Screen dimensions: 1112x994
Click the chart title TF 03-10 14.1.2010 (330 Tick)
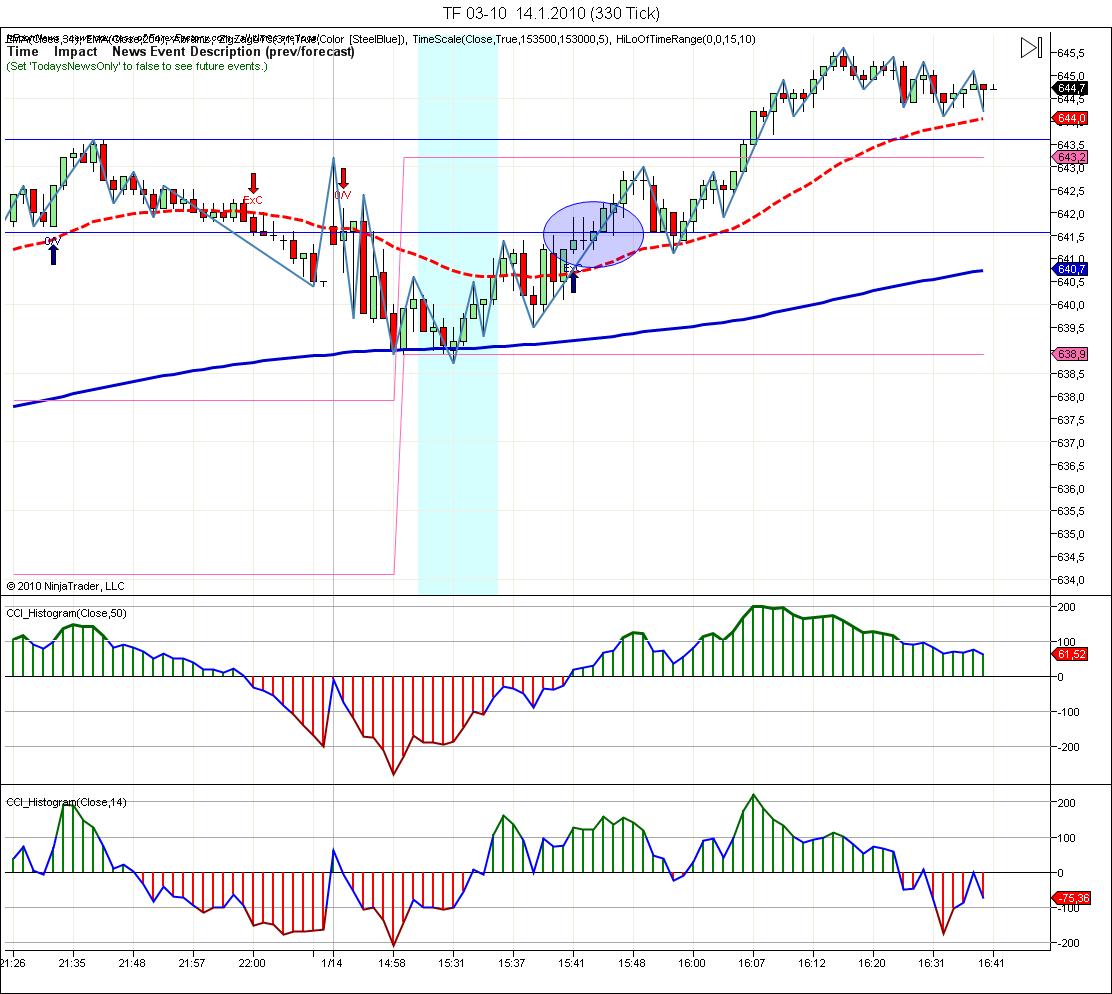point(551,13)
